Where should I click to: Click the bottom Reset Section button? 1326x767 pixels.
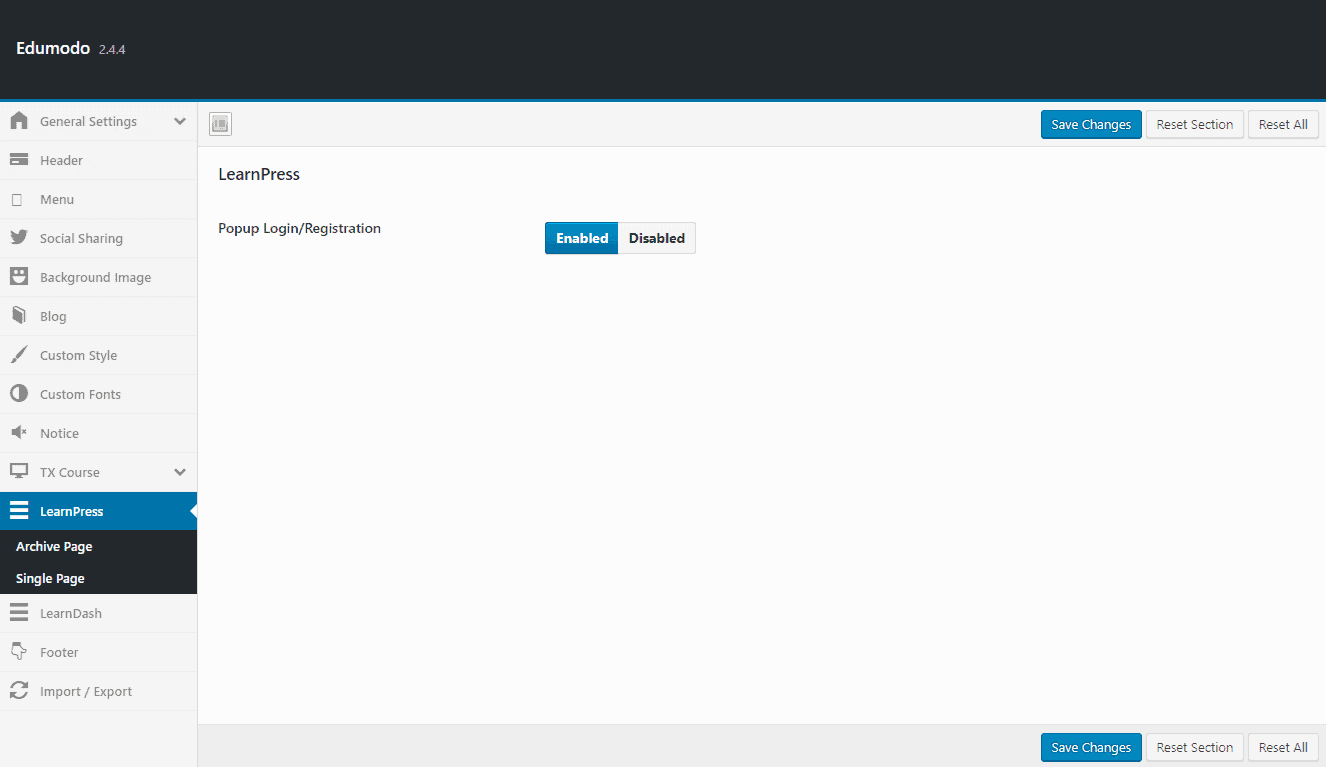click(1194, 747)
